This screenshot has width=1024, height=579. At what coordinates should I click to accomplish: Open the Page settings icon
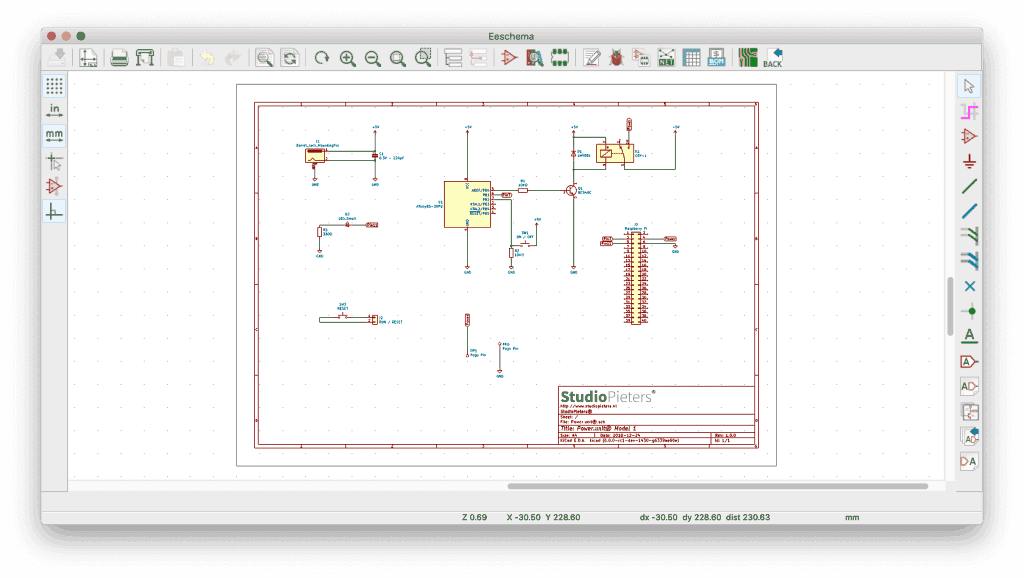point(88,58)
